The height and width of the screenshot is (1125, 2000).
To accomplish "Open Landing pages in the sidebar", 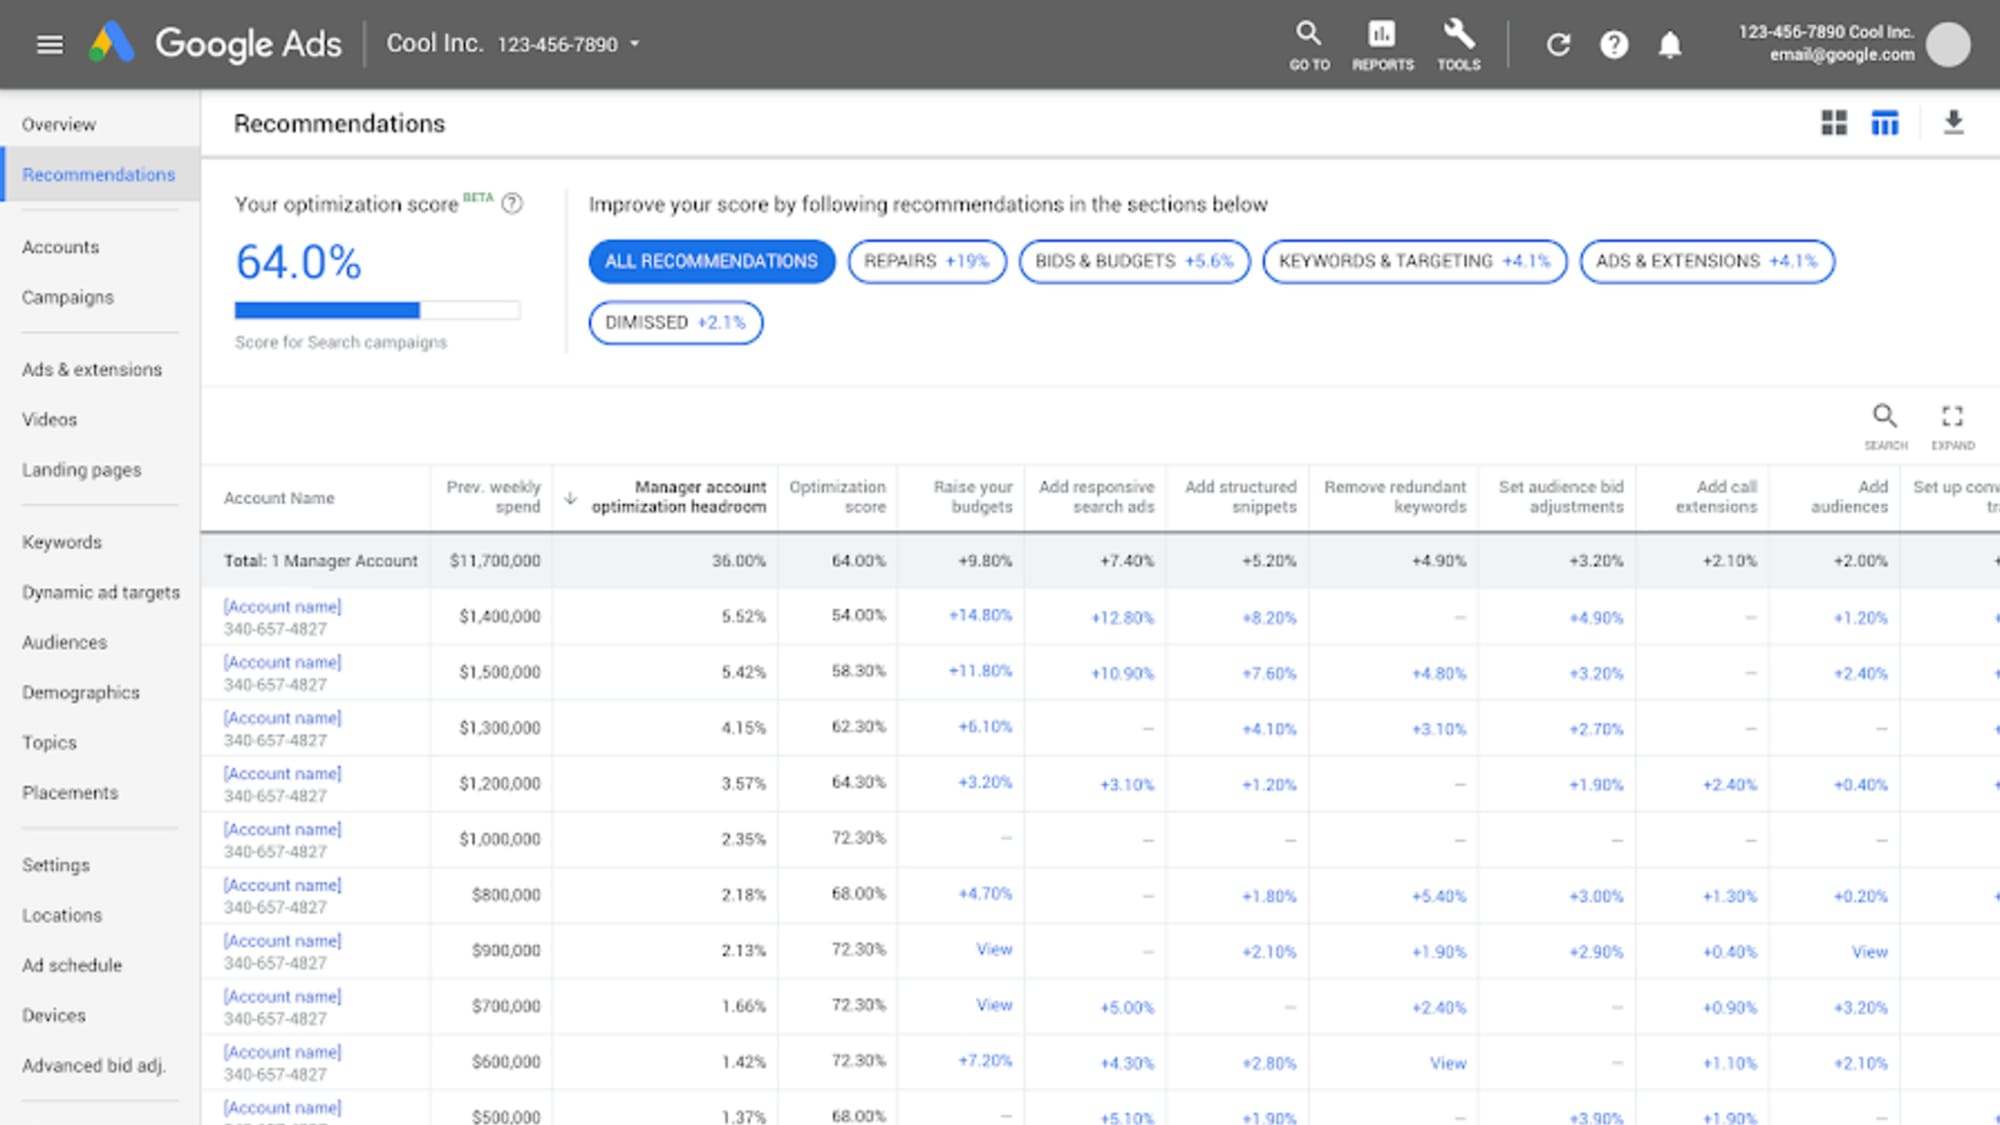I will point(81,470).
